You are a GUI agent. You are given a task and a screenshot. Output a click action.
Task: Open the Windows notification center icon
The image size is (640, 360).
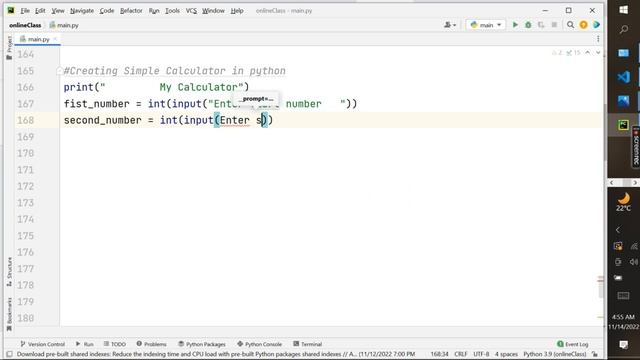pos(623,345)
